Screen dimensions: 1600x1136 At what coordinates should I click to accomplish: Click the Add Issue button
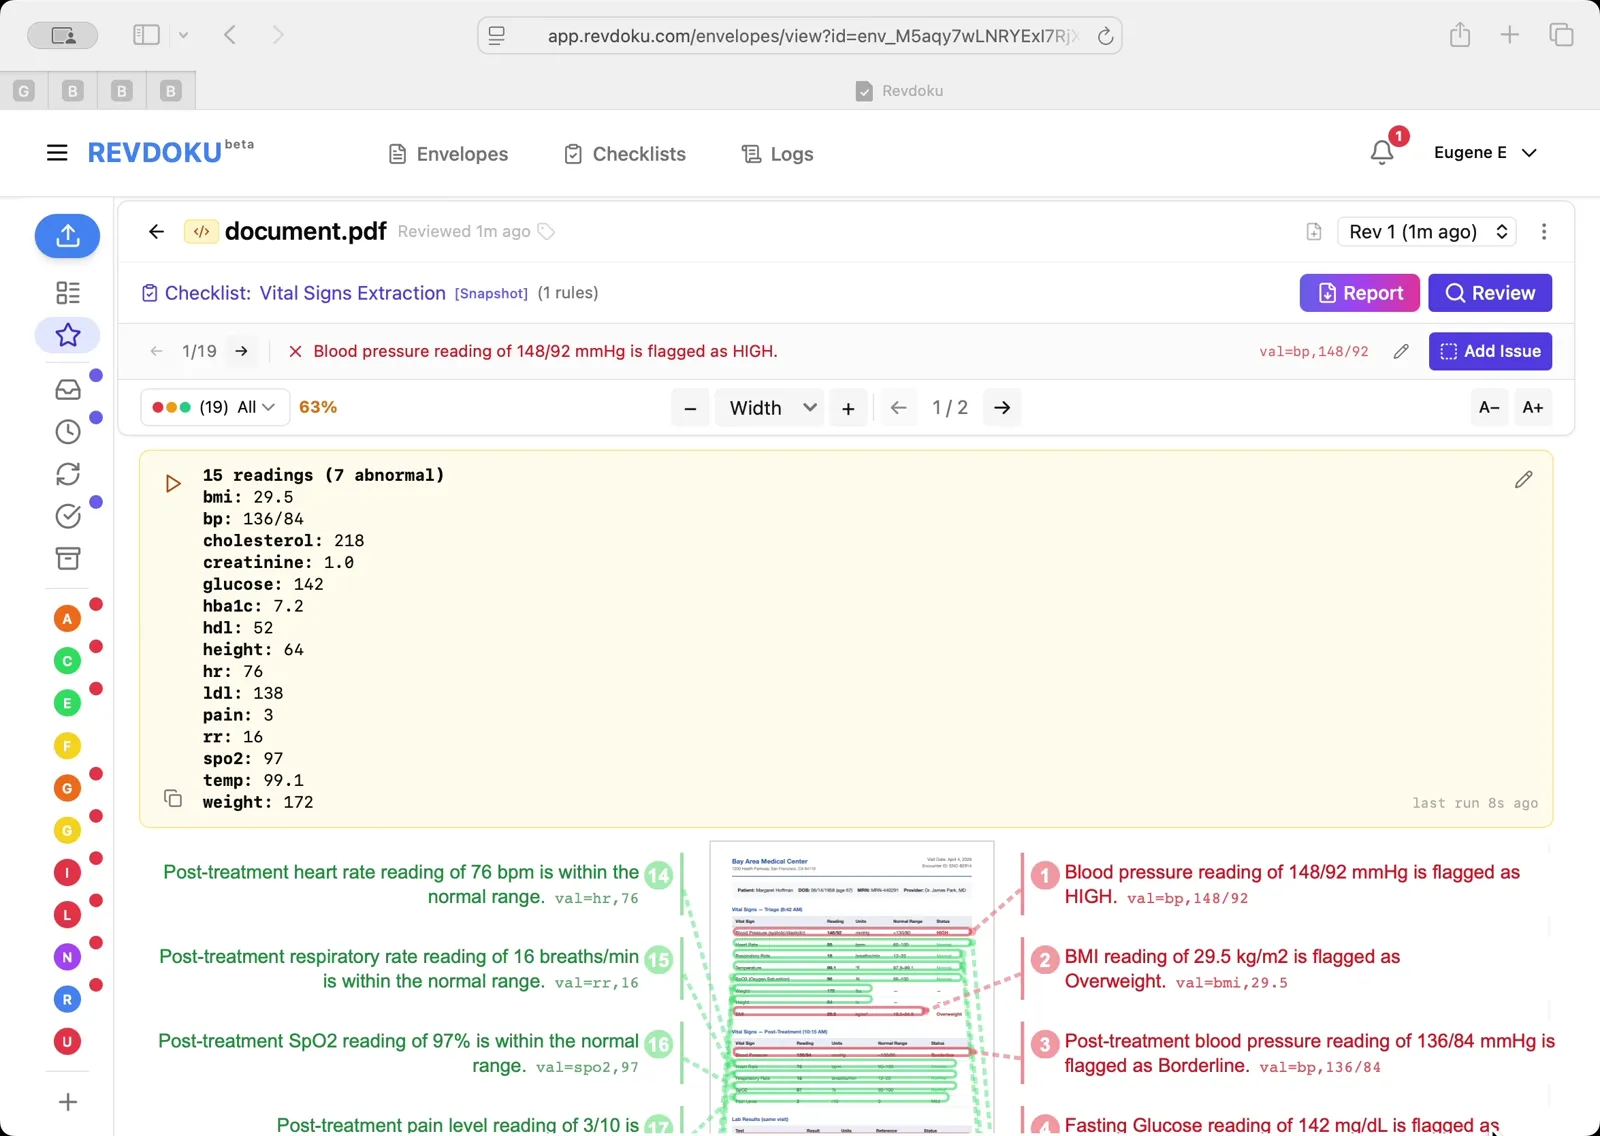[1489, 351]
